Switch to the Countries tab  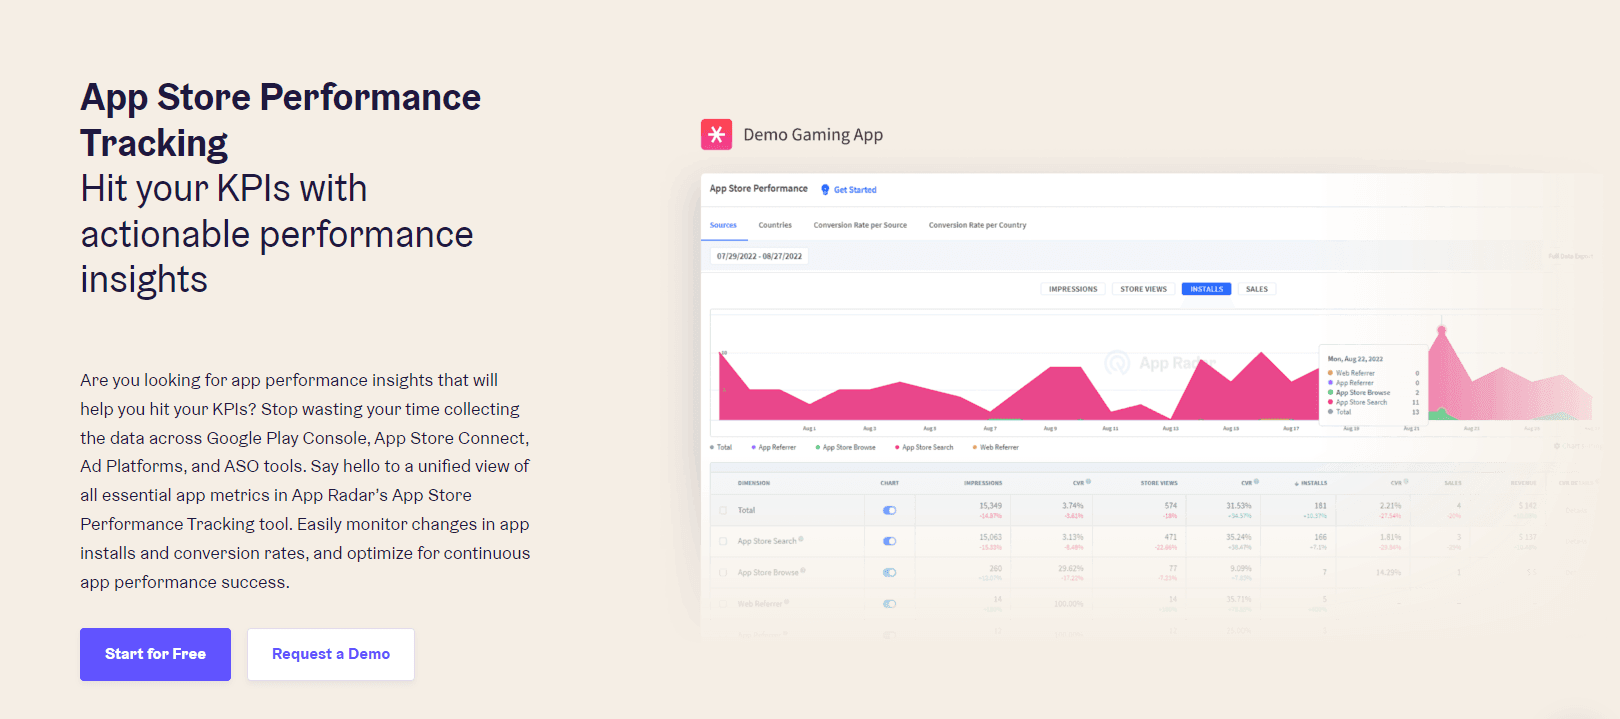pyautogui.click(x=774, y=225)
